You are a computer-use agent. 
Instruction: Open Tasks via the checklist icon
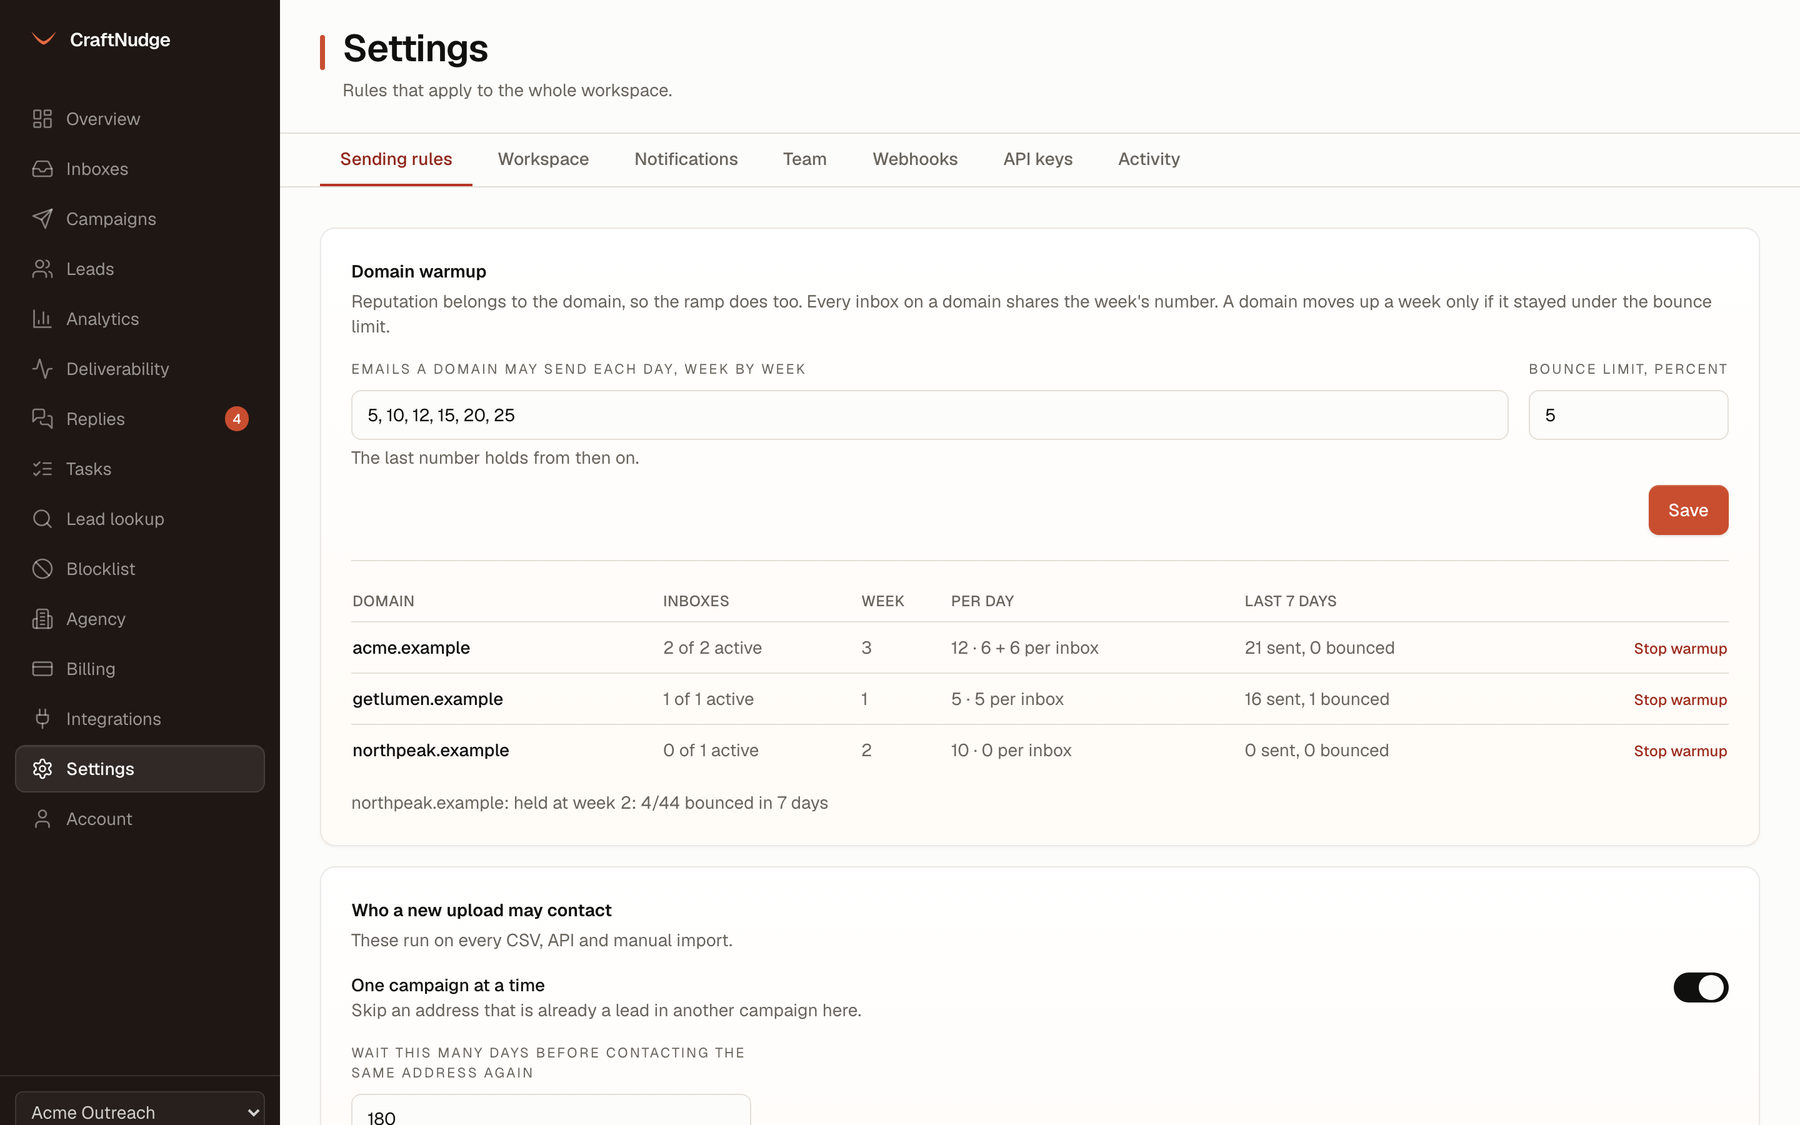[x=42, y=469]
